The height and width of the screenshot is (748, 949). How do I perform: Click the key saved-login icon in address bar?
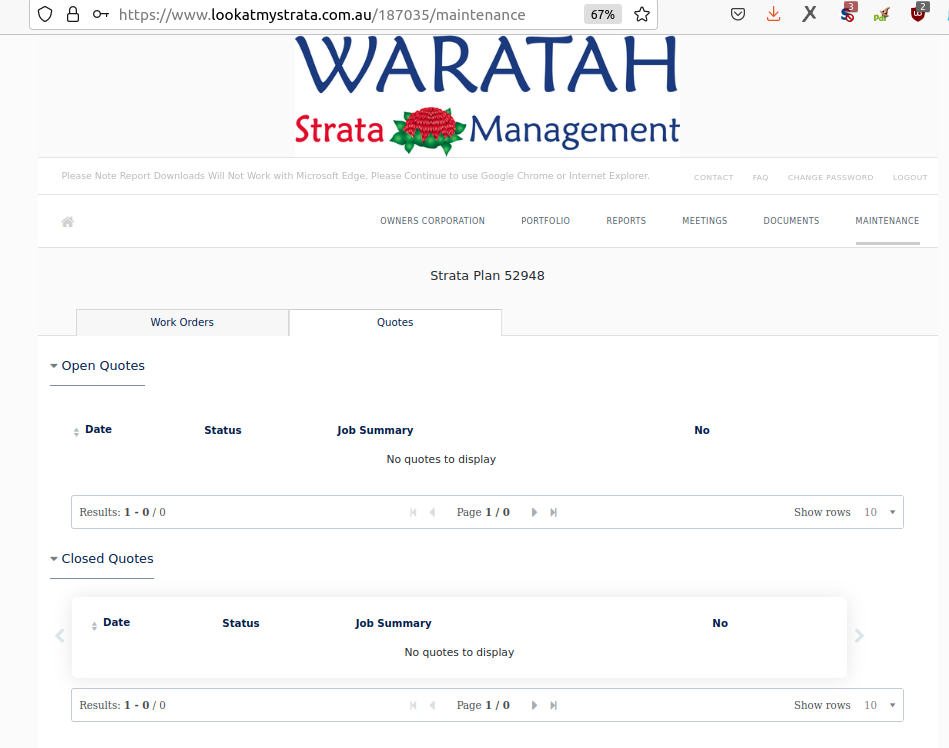tap(100, 15)
